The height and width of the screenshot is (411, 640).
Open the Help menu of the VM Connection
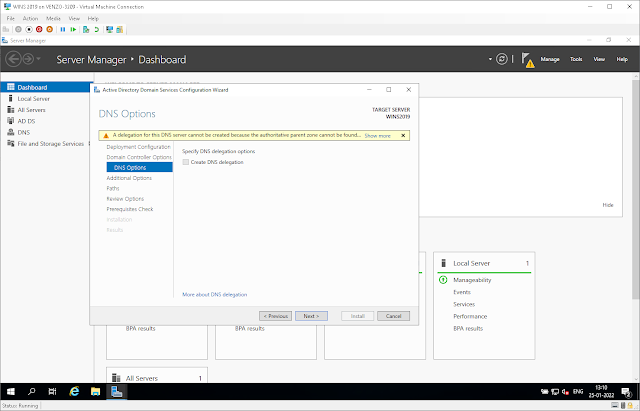(x=93, y=18)
